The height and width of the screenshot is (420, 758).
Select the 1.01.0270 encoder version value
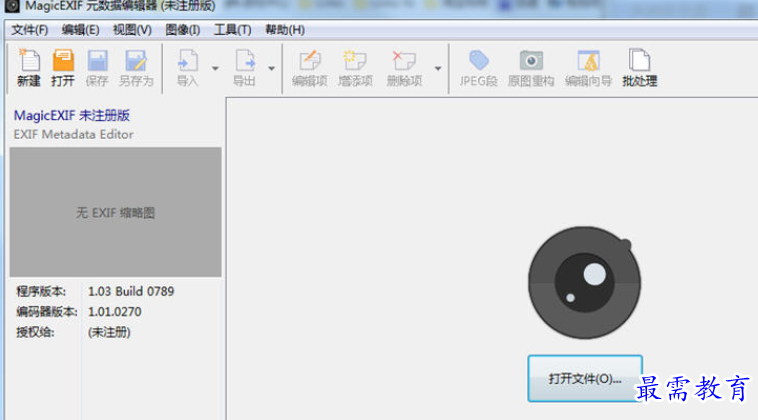coord(115,312)
